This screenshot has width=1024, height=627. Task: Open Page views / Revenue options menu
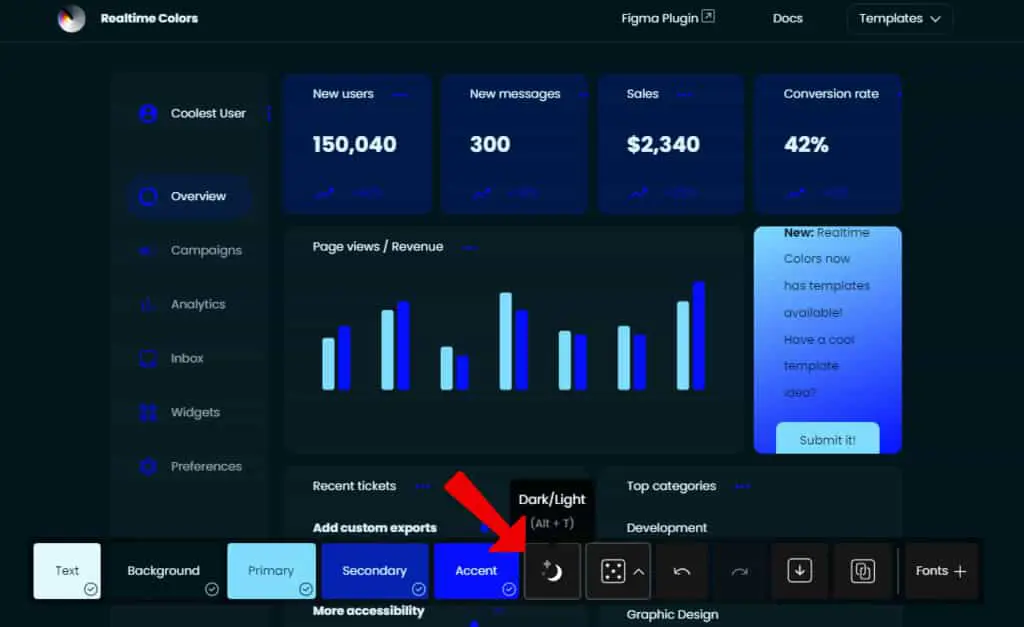point(470,248)
